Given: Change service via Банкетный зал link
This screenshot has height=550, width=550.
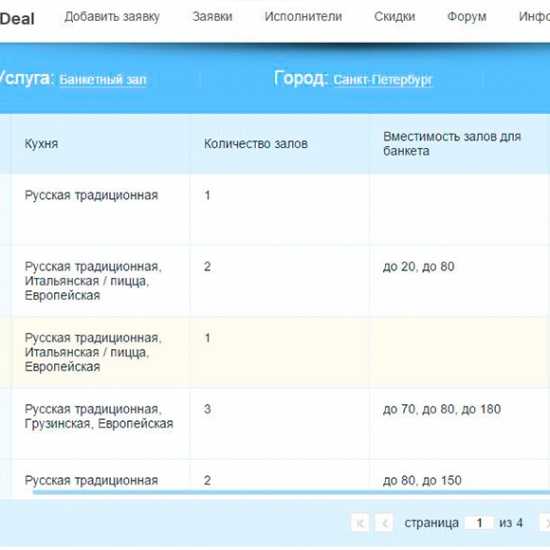Looking at the screenshot, I should coord(103,80).
